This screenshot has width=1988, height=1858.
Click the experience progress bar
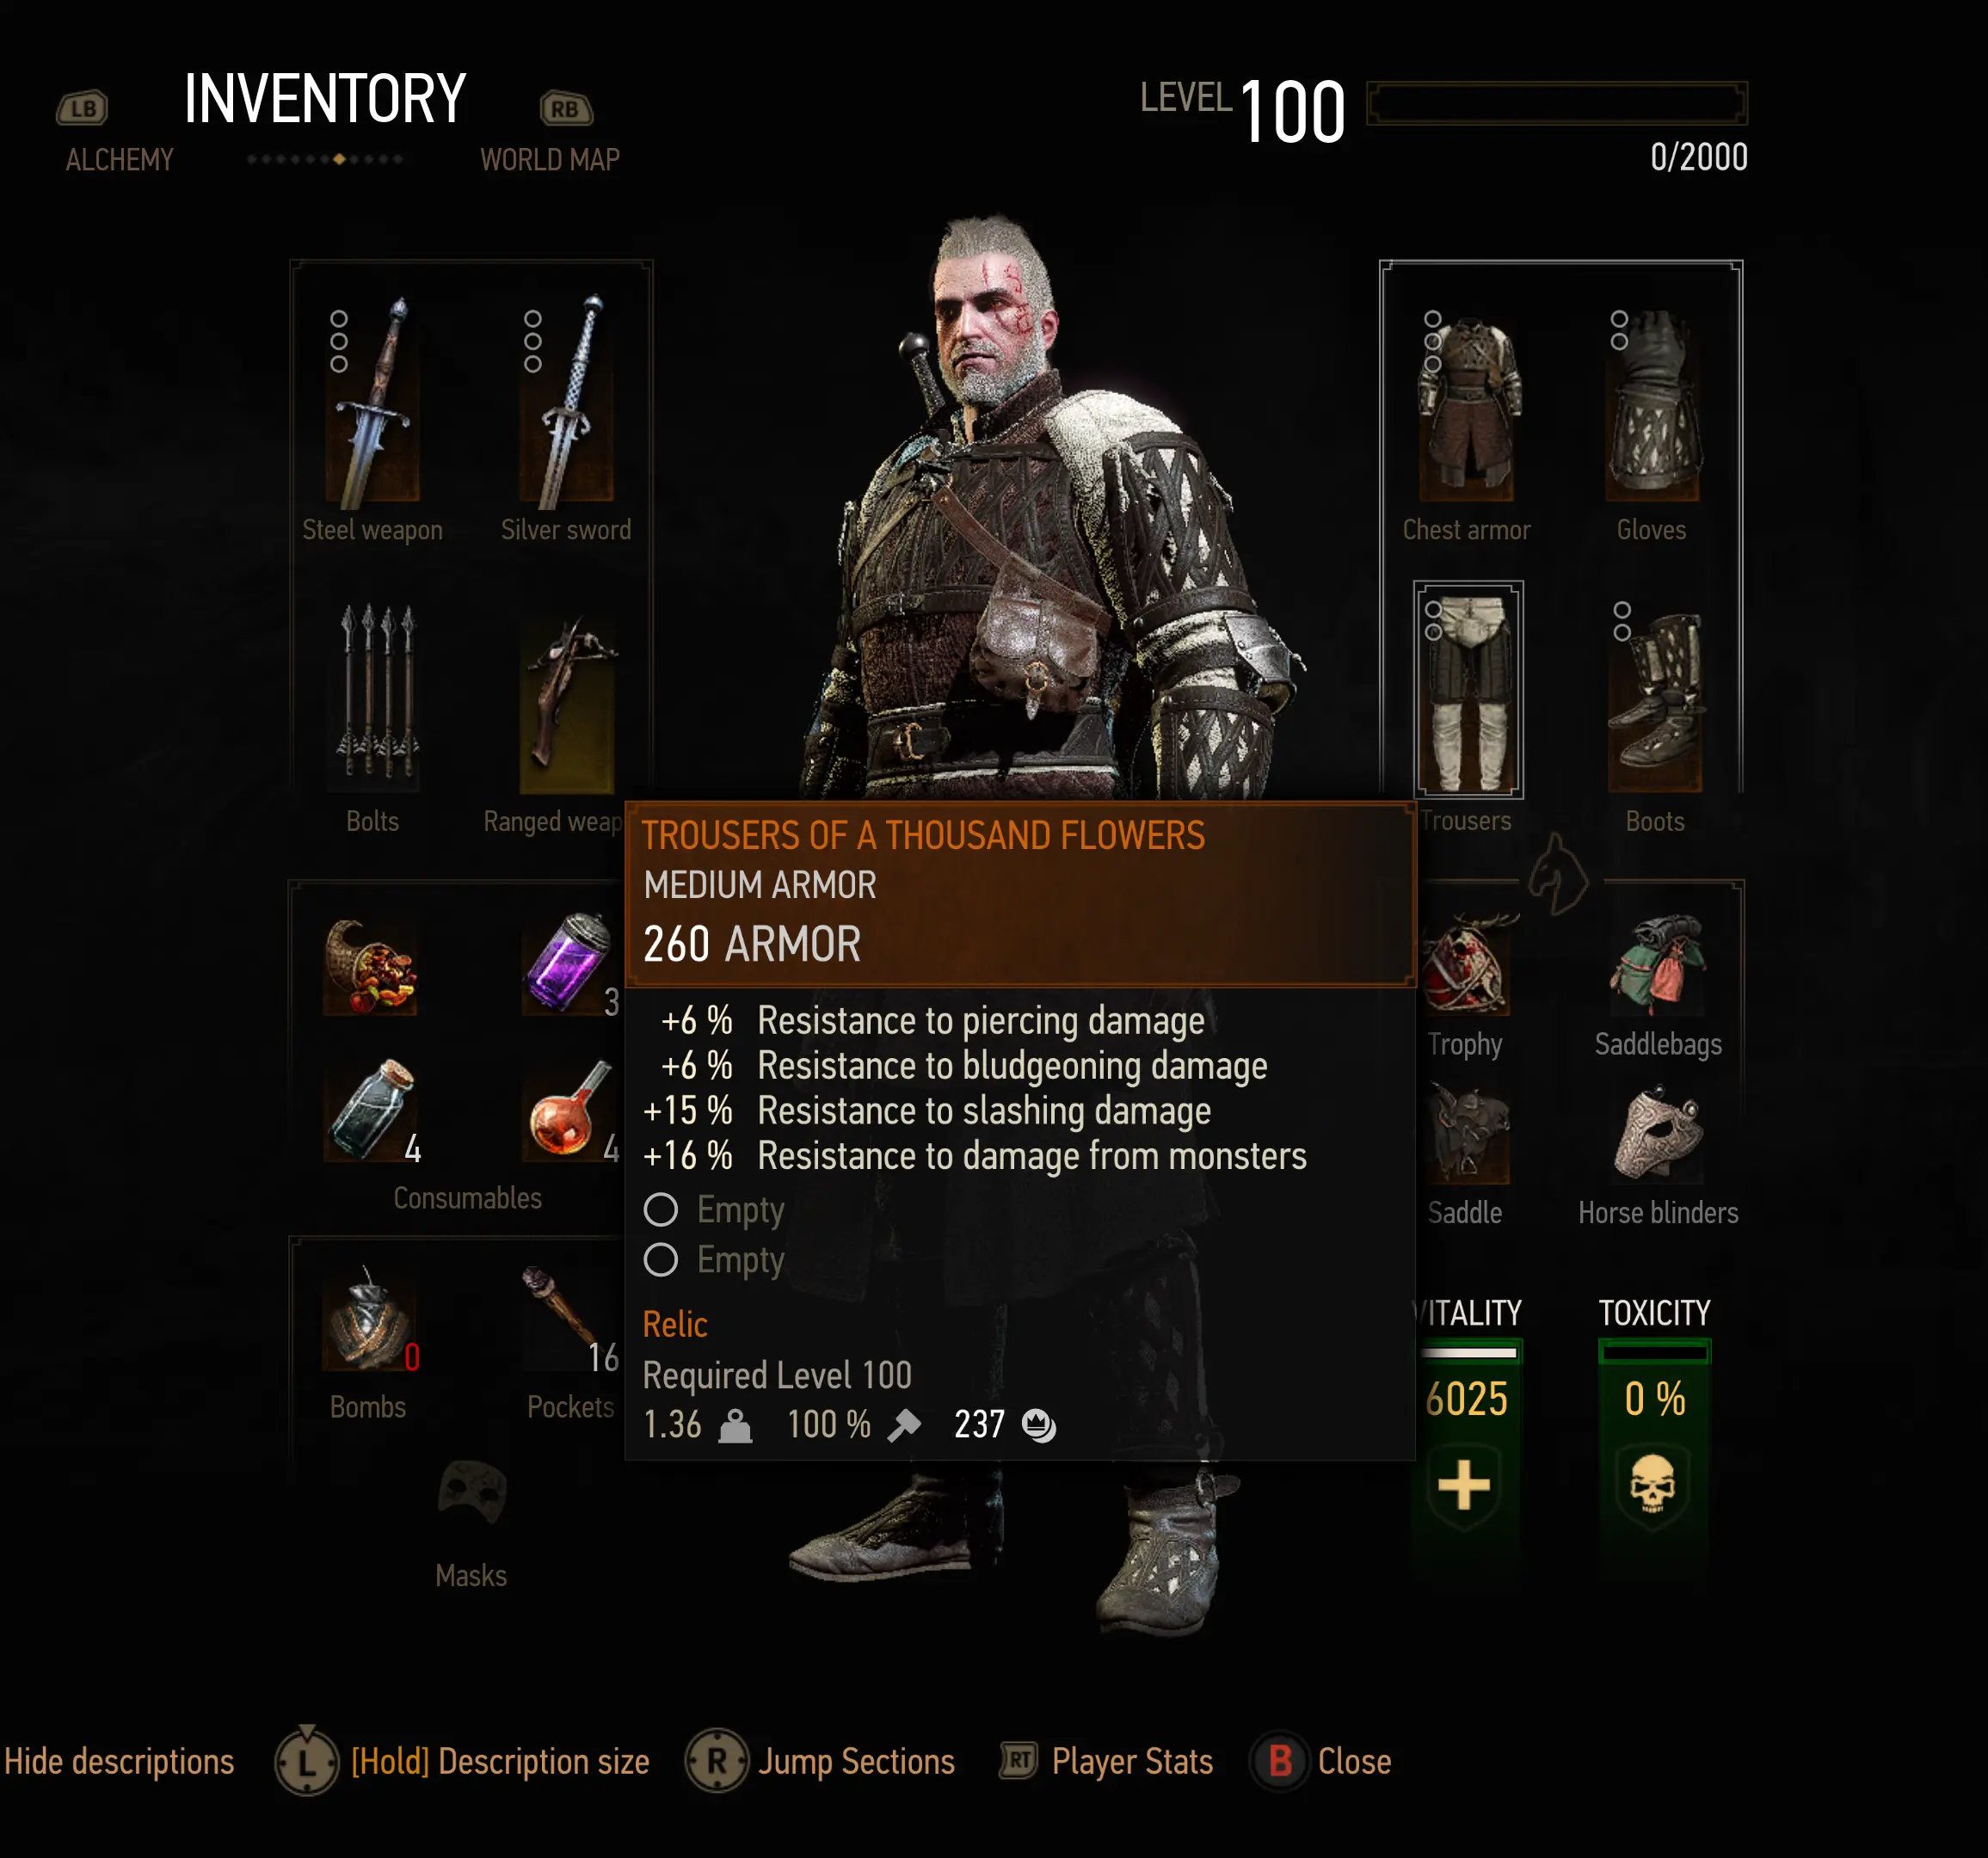click(1557, 103)
